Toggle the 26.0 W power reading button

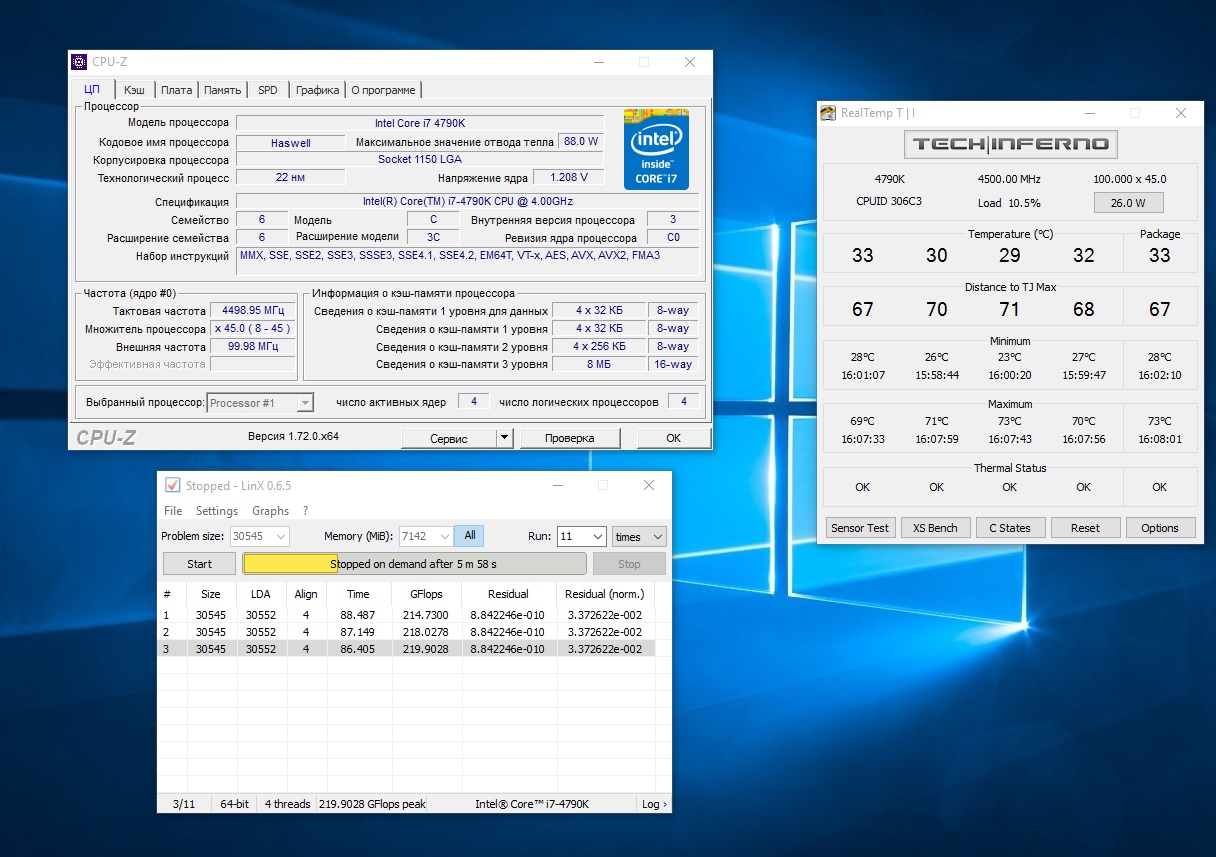(x=1128, y=203)
